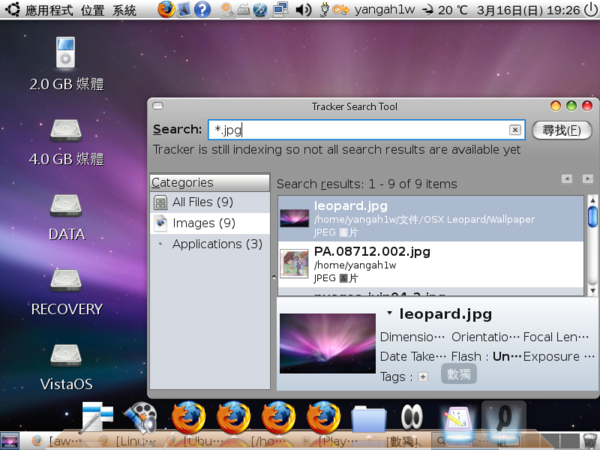The width and height of the screenshot is (600, 450).
Task: Select the leopard.jpg search result
Action: pyautogui.click(x=430, y=218)
